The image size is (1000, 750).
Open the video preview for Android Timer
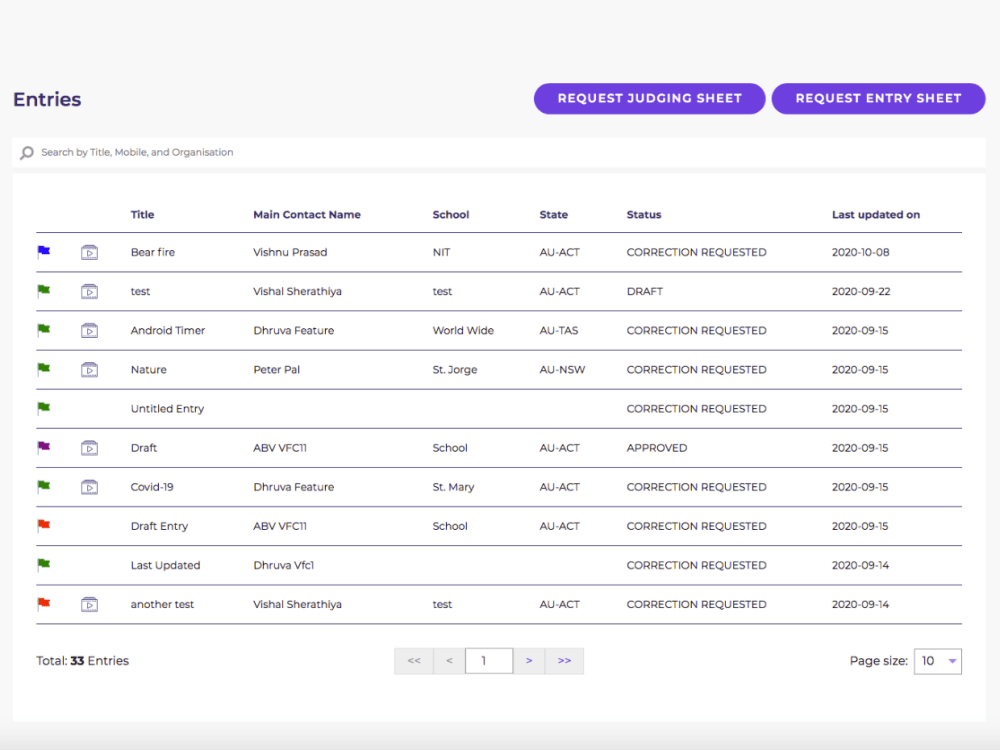tap(89, 330)
